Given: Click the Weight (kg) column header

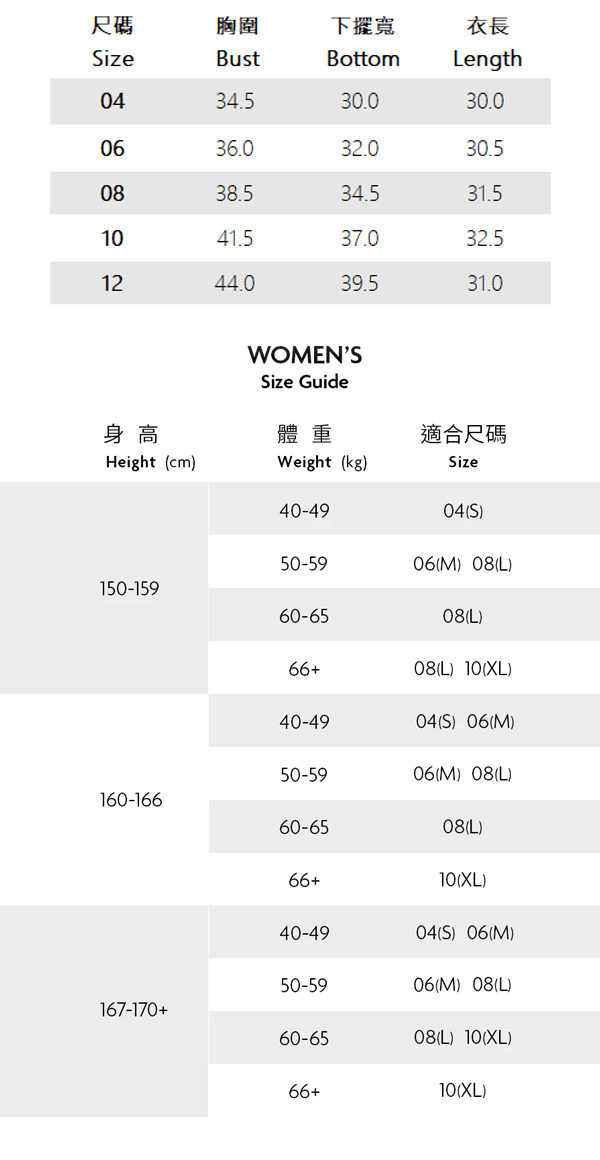Looking at the screenshot, I should tap(322, 462).
